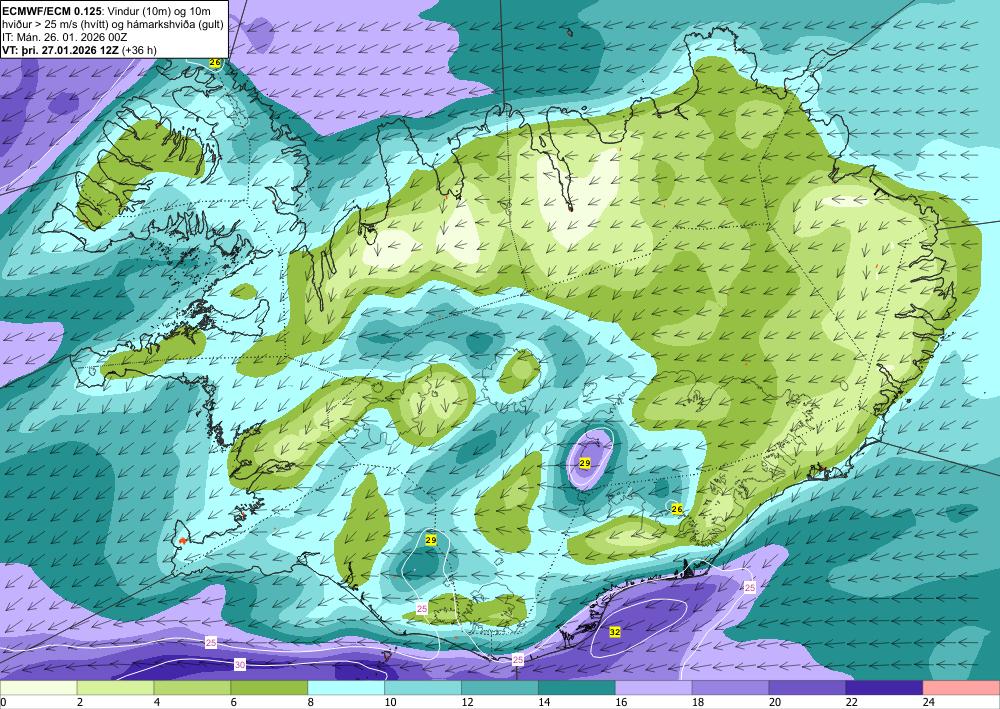1000x709 pixels.
Task: Click the legend swatch between 10 and 12
Action: click(x=423, y=688)
